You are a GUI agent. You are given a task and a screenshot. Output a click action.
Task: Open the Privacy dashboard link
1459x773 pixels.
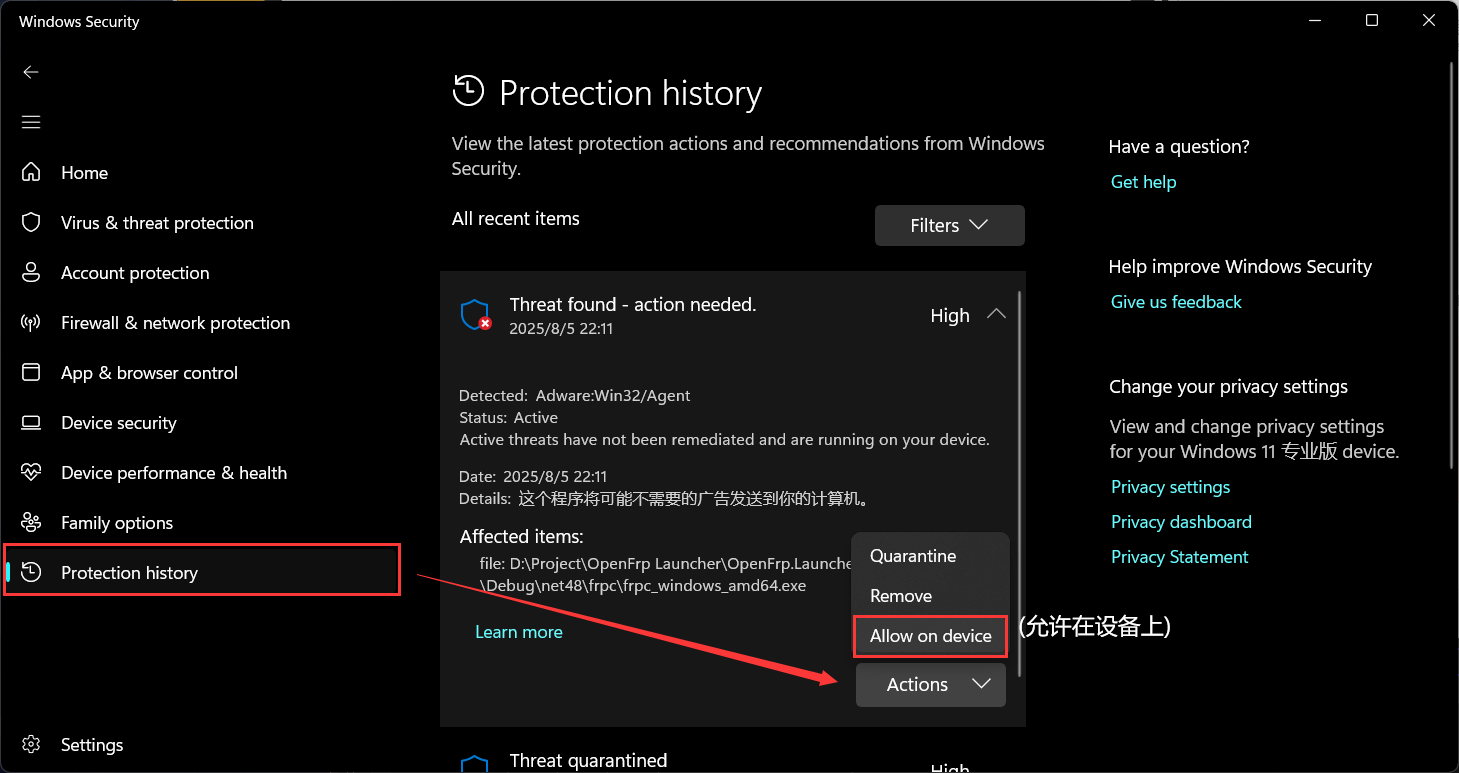click(1181, 522)
